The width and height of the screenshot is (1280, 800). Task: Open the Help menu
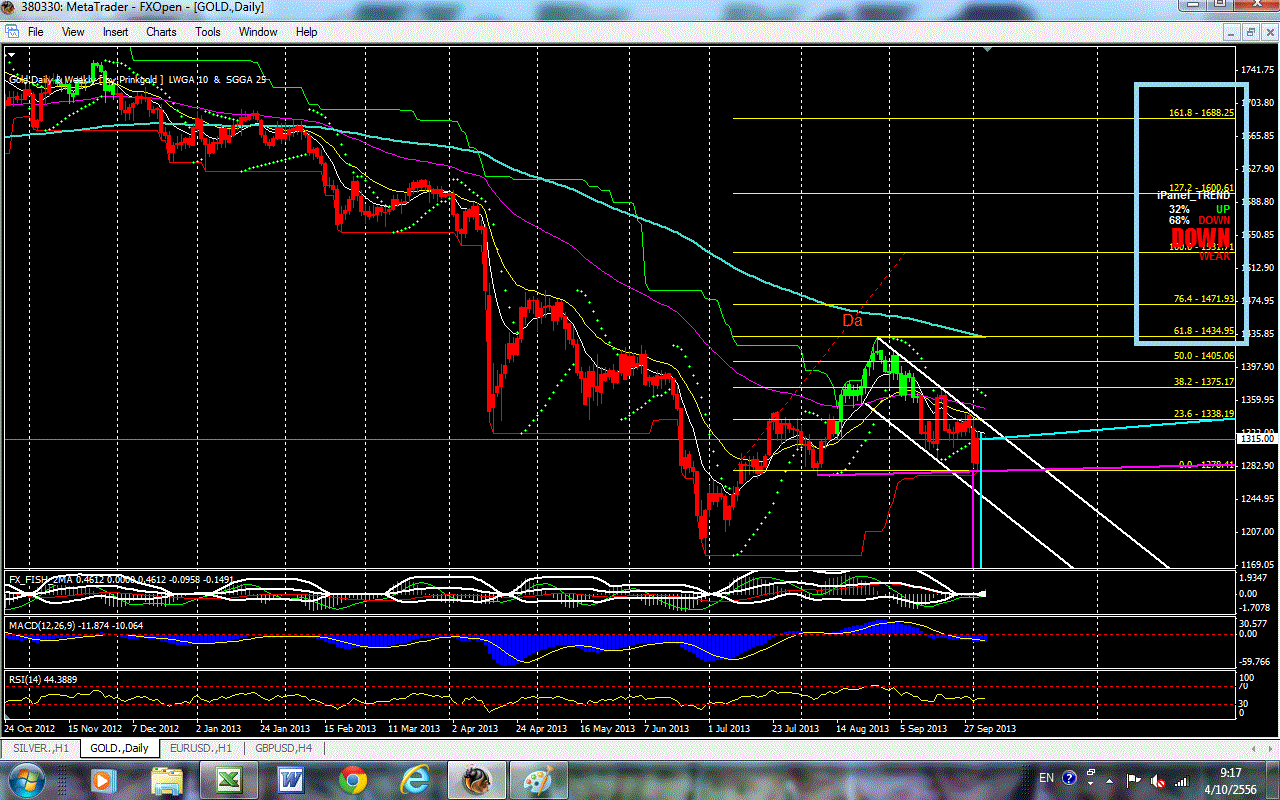point(306,32)
